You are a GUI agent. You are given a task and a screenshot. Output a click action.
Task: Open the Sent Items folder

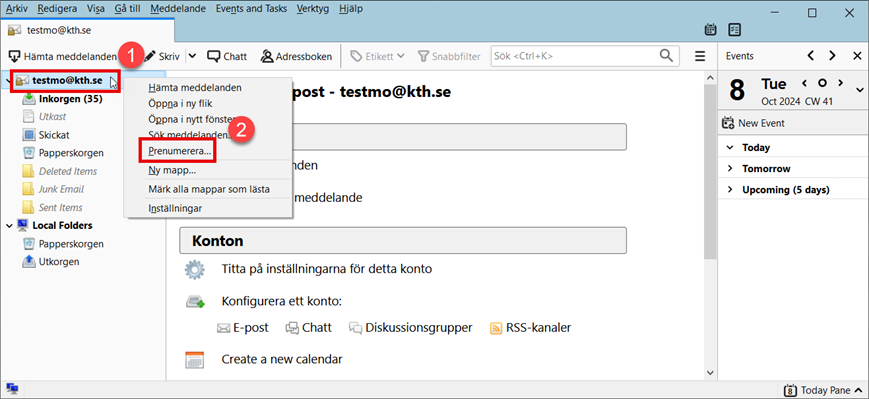tap(60, 207)
